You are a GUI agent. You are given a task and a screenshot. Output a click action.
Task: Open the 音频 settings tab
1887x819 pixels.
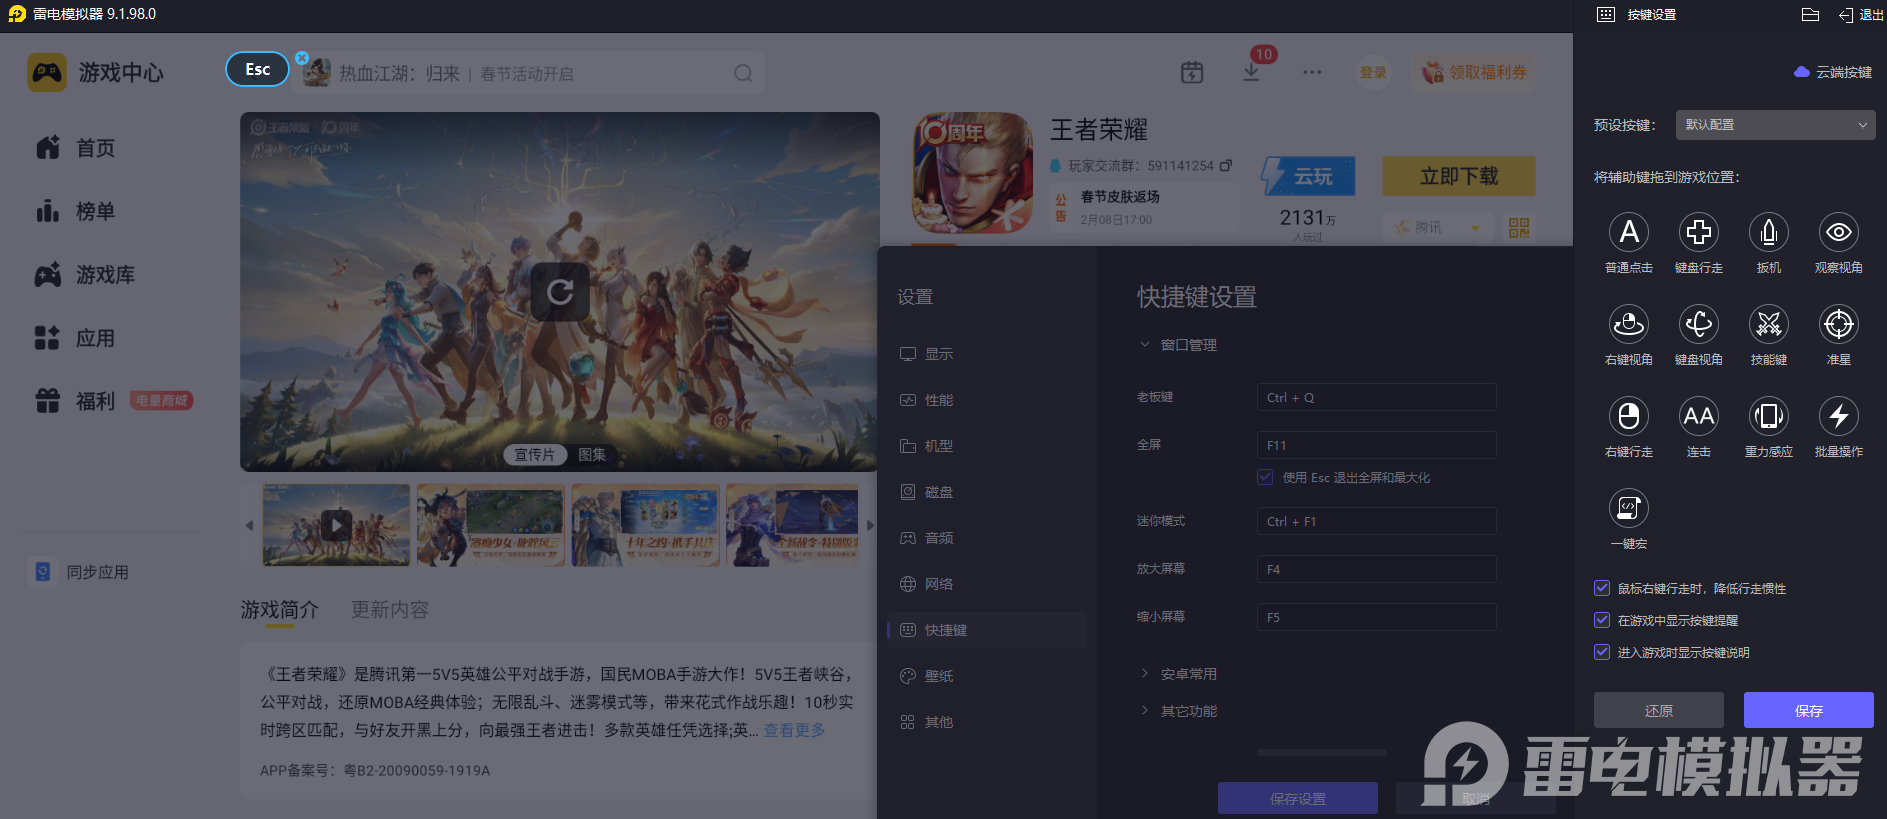click(x=987, y=538)
